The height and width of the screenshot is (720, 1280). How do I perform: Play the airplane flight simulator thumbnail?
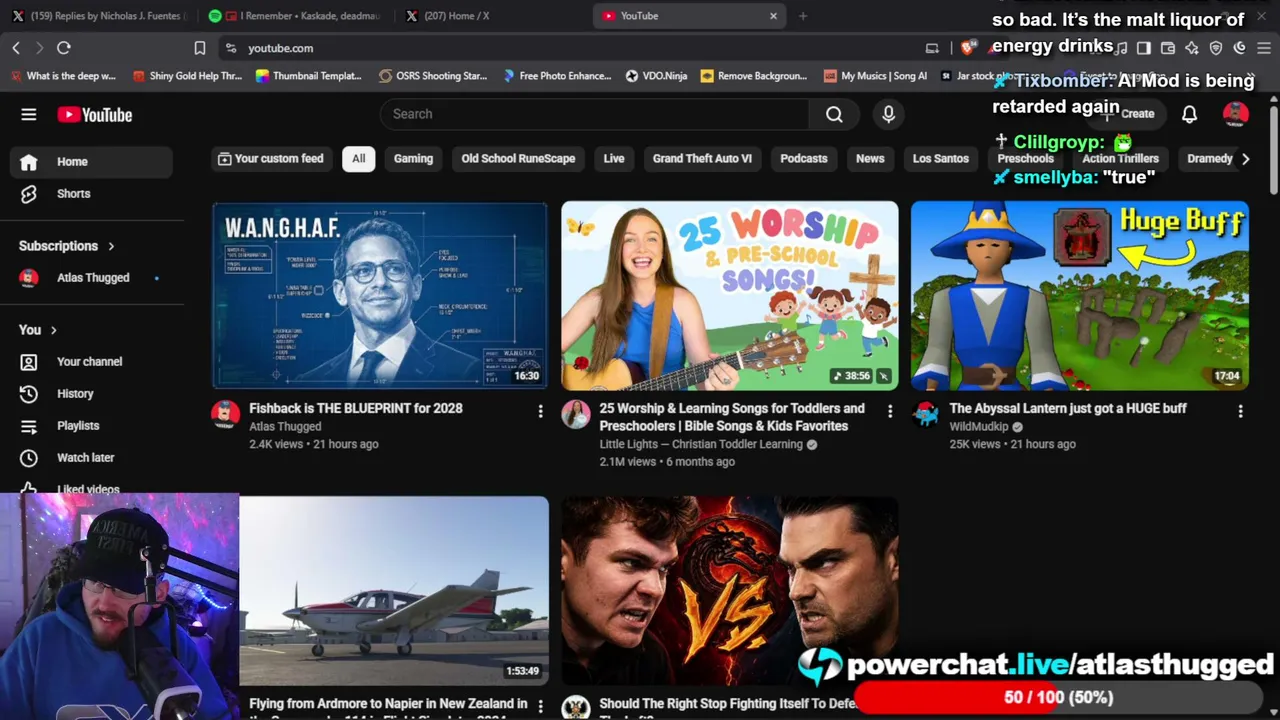394,590
